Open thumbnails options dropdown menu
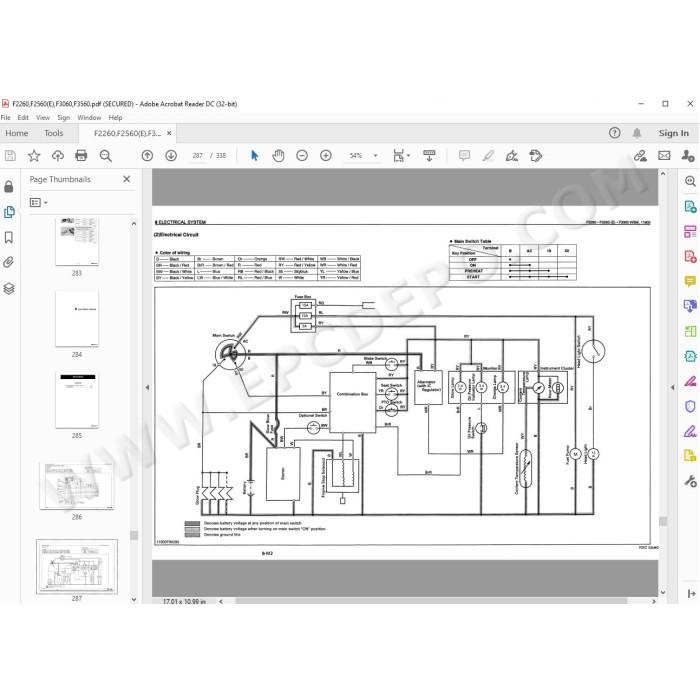The image size is (700, 700). coord(38,203)
